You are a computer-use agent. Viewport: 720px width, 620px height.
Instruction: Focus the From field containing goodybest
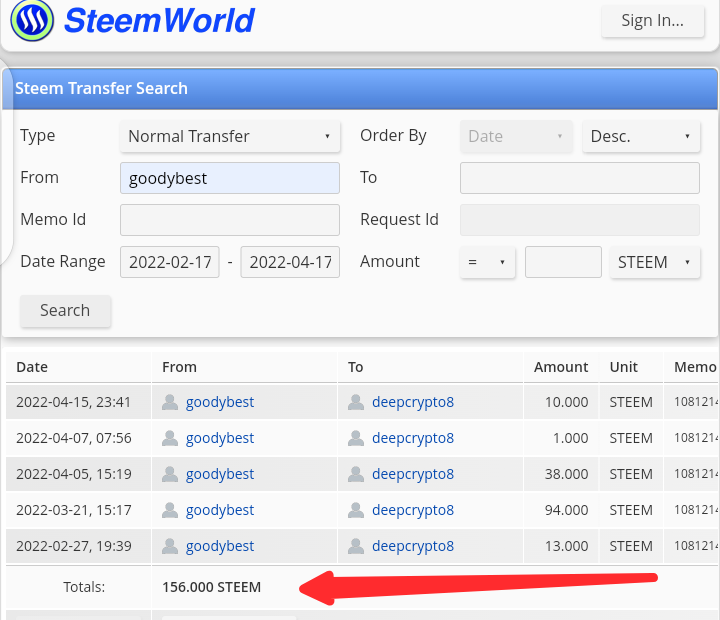click(230, 178)
